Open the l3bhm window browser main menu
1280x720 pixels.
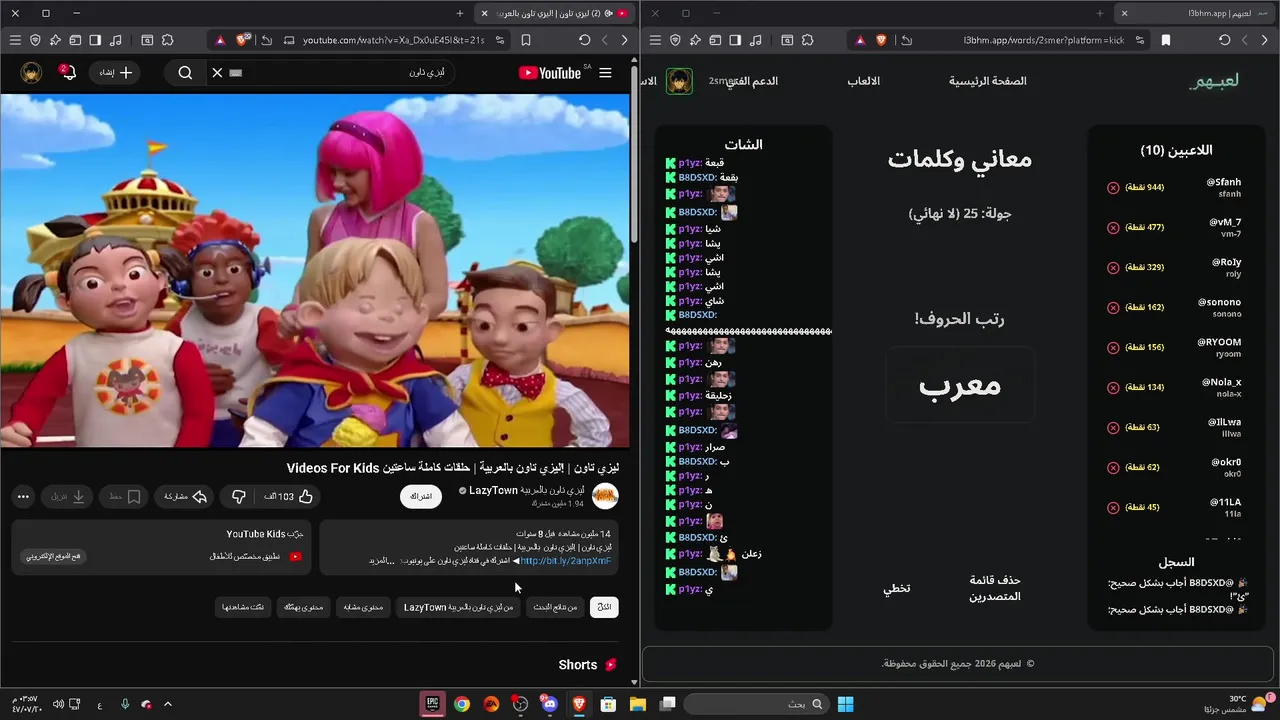click(655, 40)
